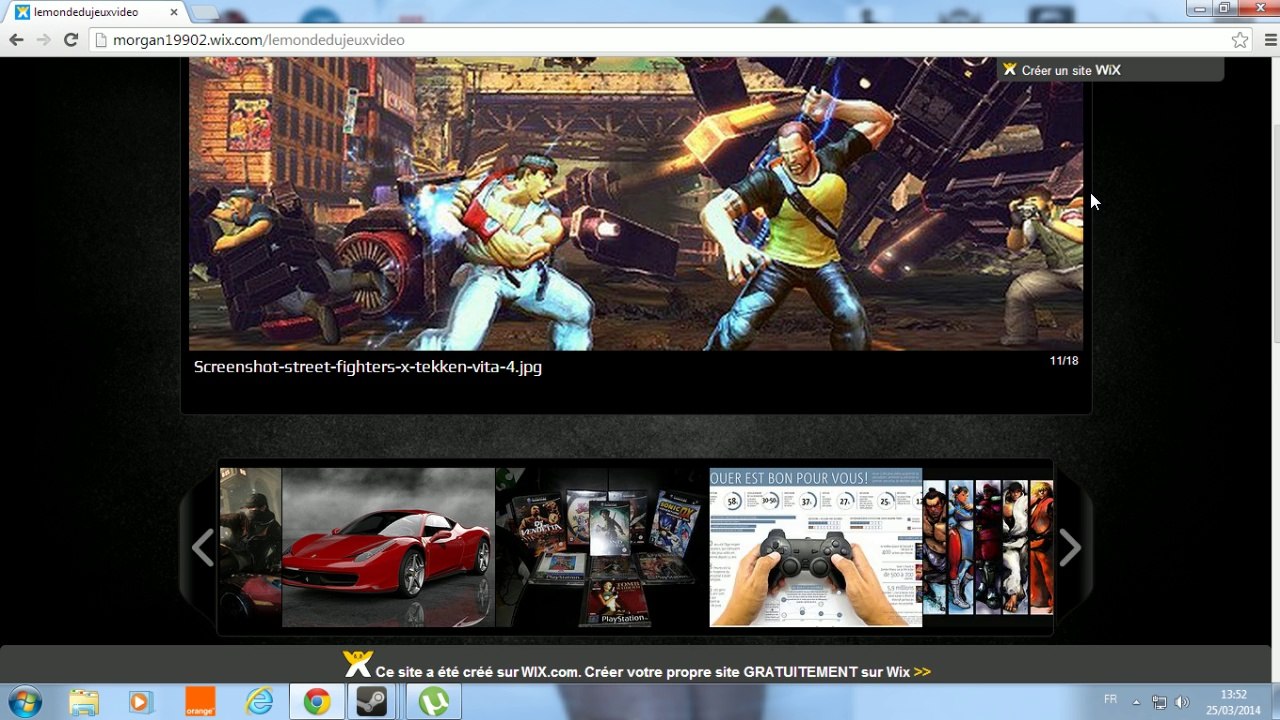
Task: Launch the media player from the taskbar
Action: 139,702
